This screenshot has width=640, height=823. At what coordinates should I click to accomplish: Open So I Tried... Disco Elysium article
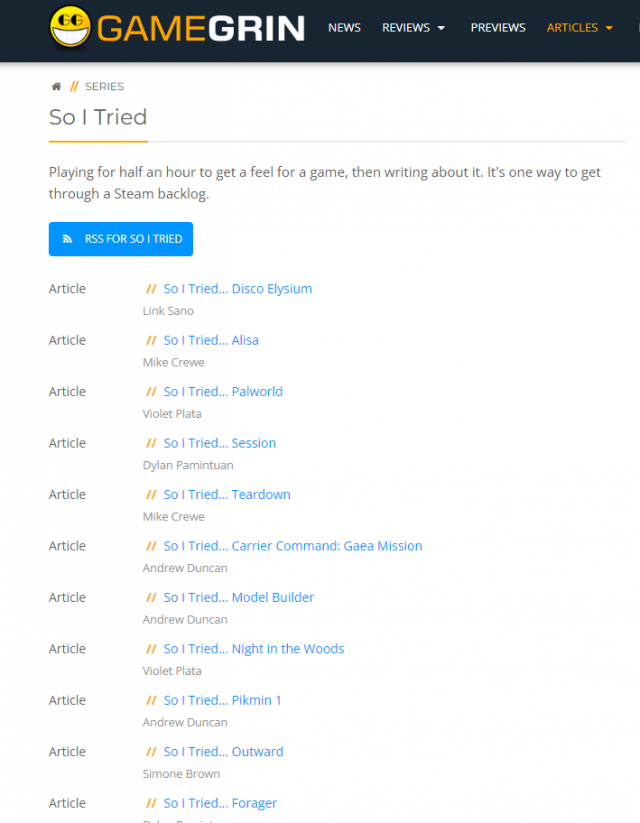(237, 289)
